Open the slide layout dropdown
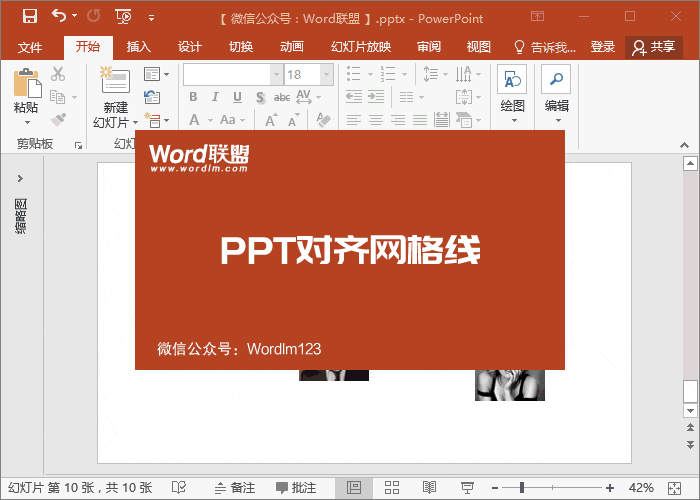 point(156,74)
